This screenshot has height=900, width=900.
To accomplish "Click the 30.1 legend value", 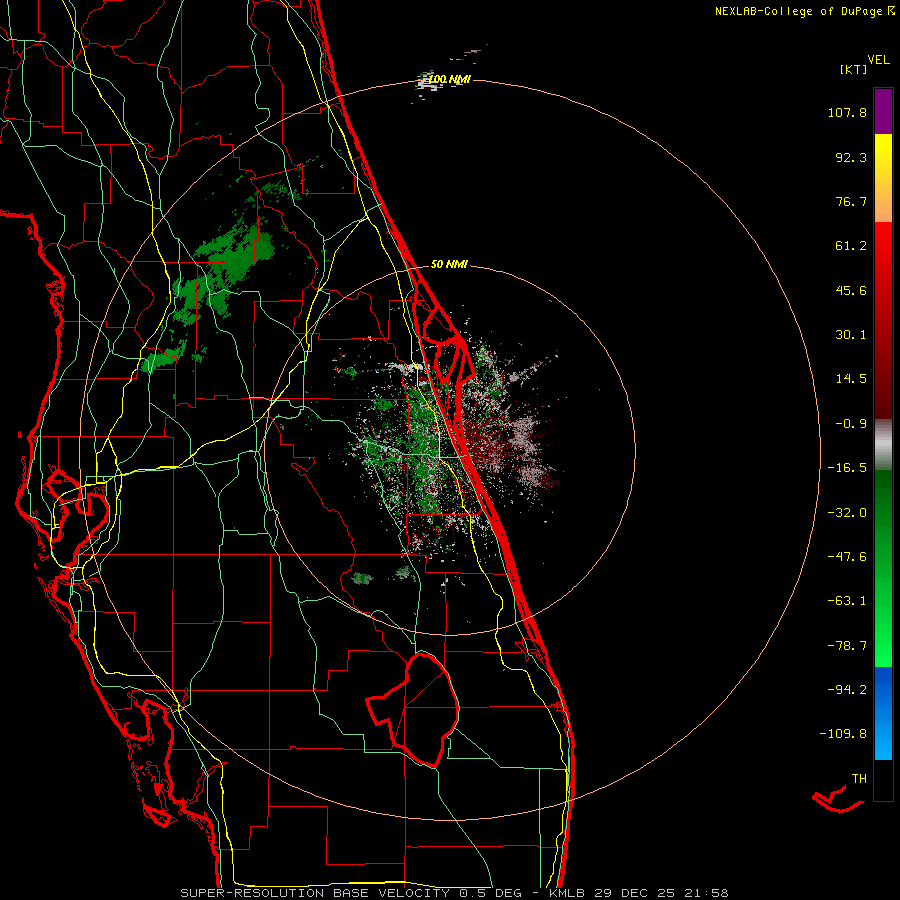I will click(x=851, y=335).
